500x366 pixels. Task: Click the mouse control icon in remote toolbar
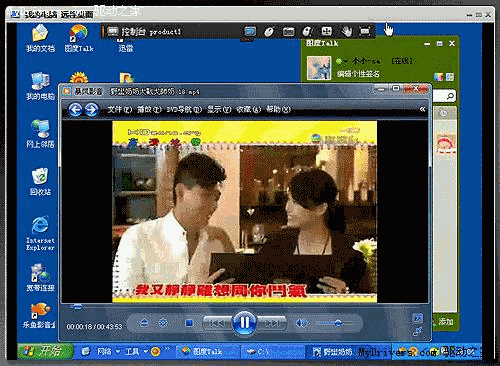tap(269, 32)
